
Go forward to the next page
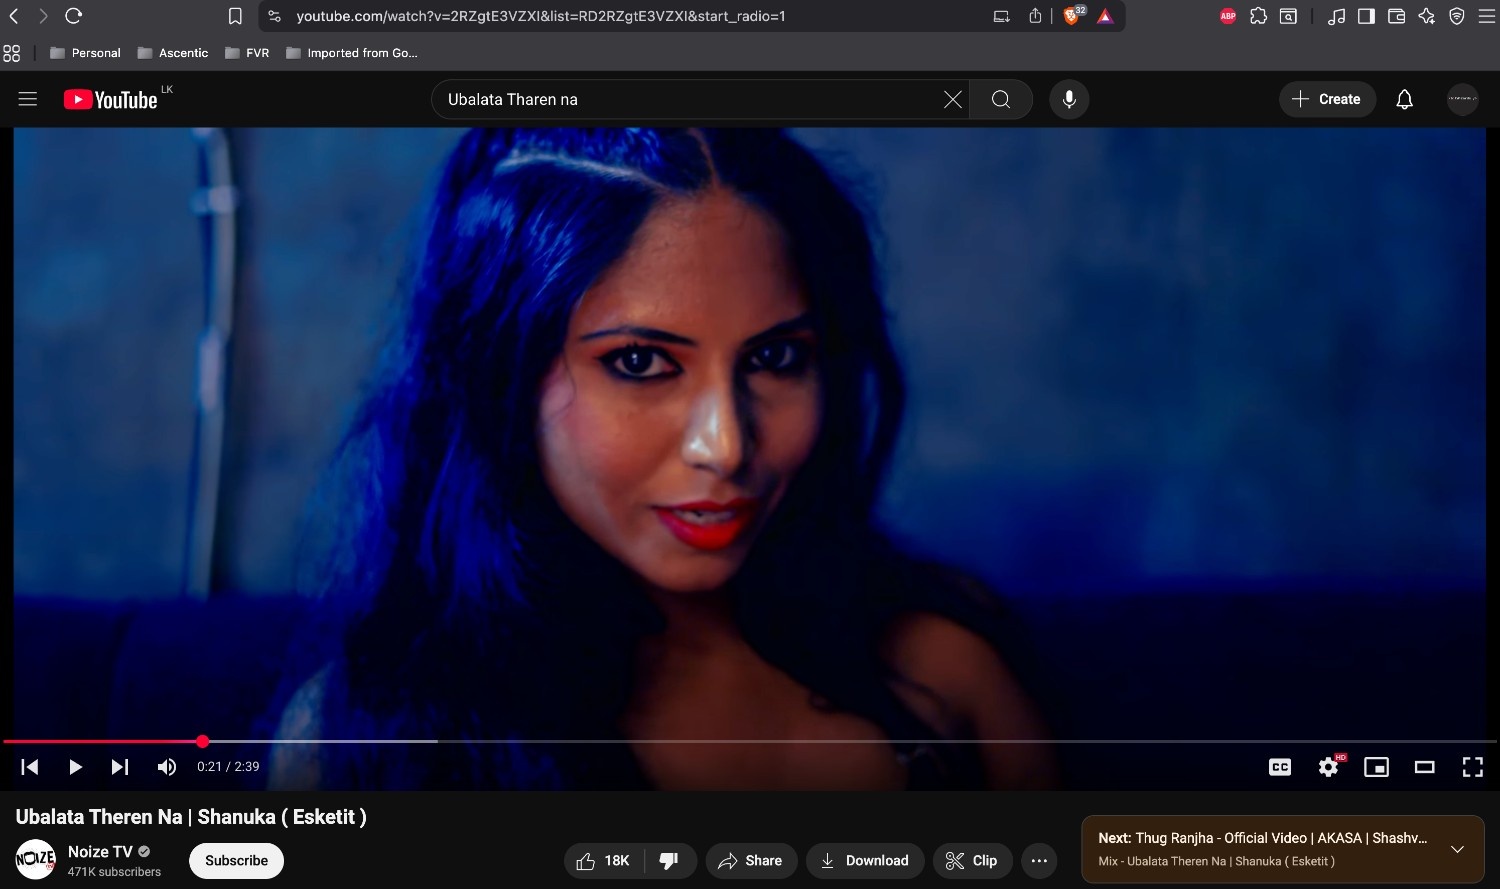pyautogui.click(x=43, y=16)
